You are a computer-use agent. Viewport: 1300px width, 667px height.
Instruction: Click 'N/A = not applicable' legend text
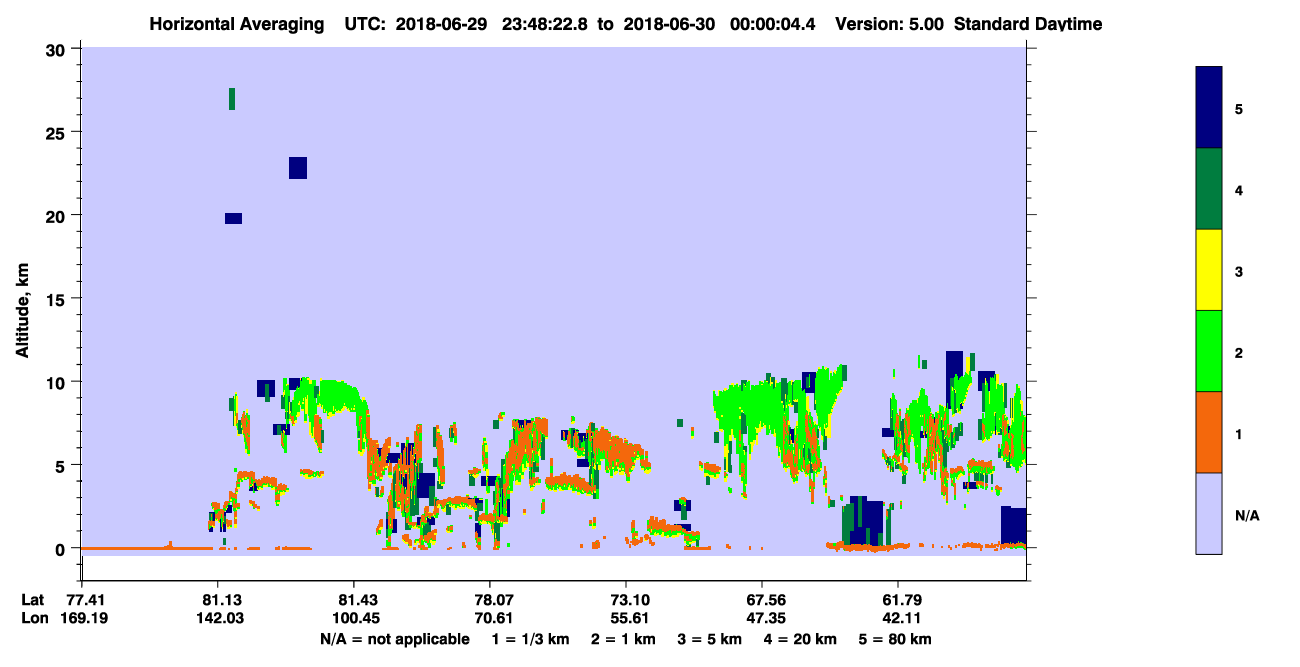click(x=395, y=639)
